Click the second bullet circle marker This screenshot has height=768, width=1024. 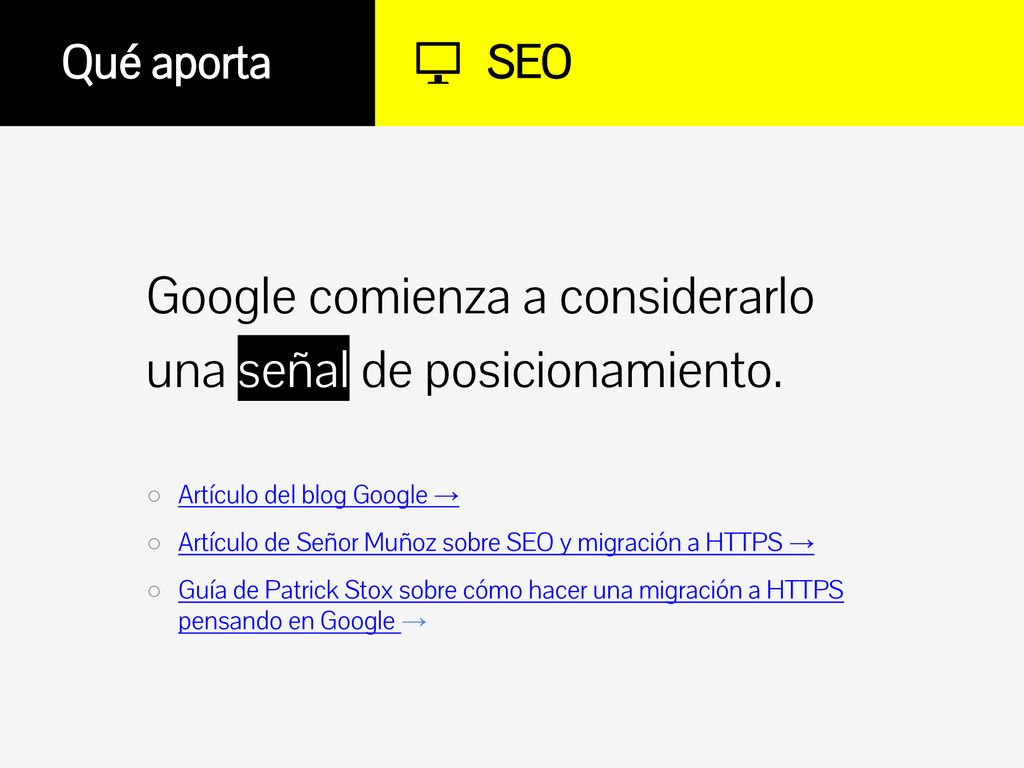coord(154,543)
